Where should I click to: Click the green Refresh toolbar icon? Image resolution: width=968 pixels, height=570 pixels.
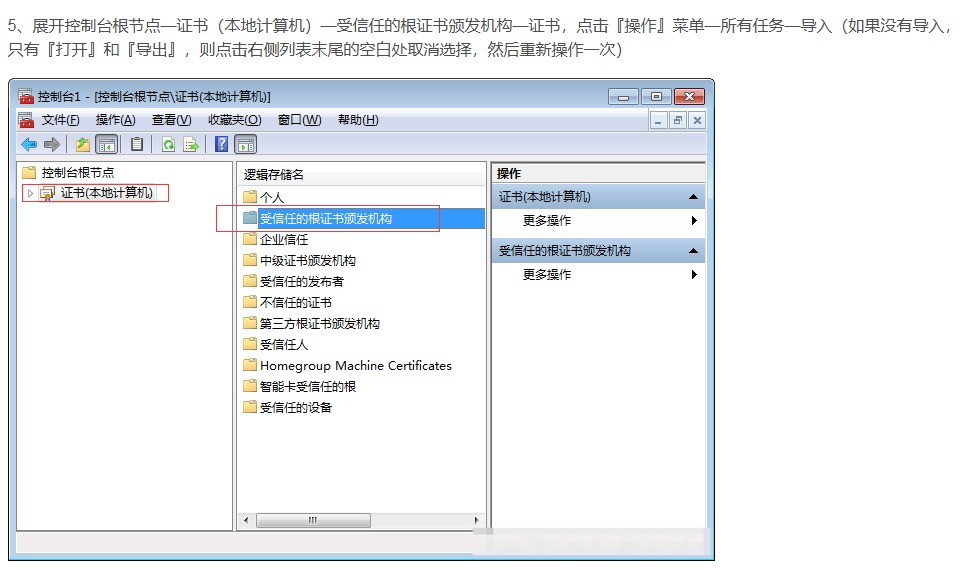pos(168,144)
